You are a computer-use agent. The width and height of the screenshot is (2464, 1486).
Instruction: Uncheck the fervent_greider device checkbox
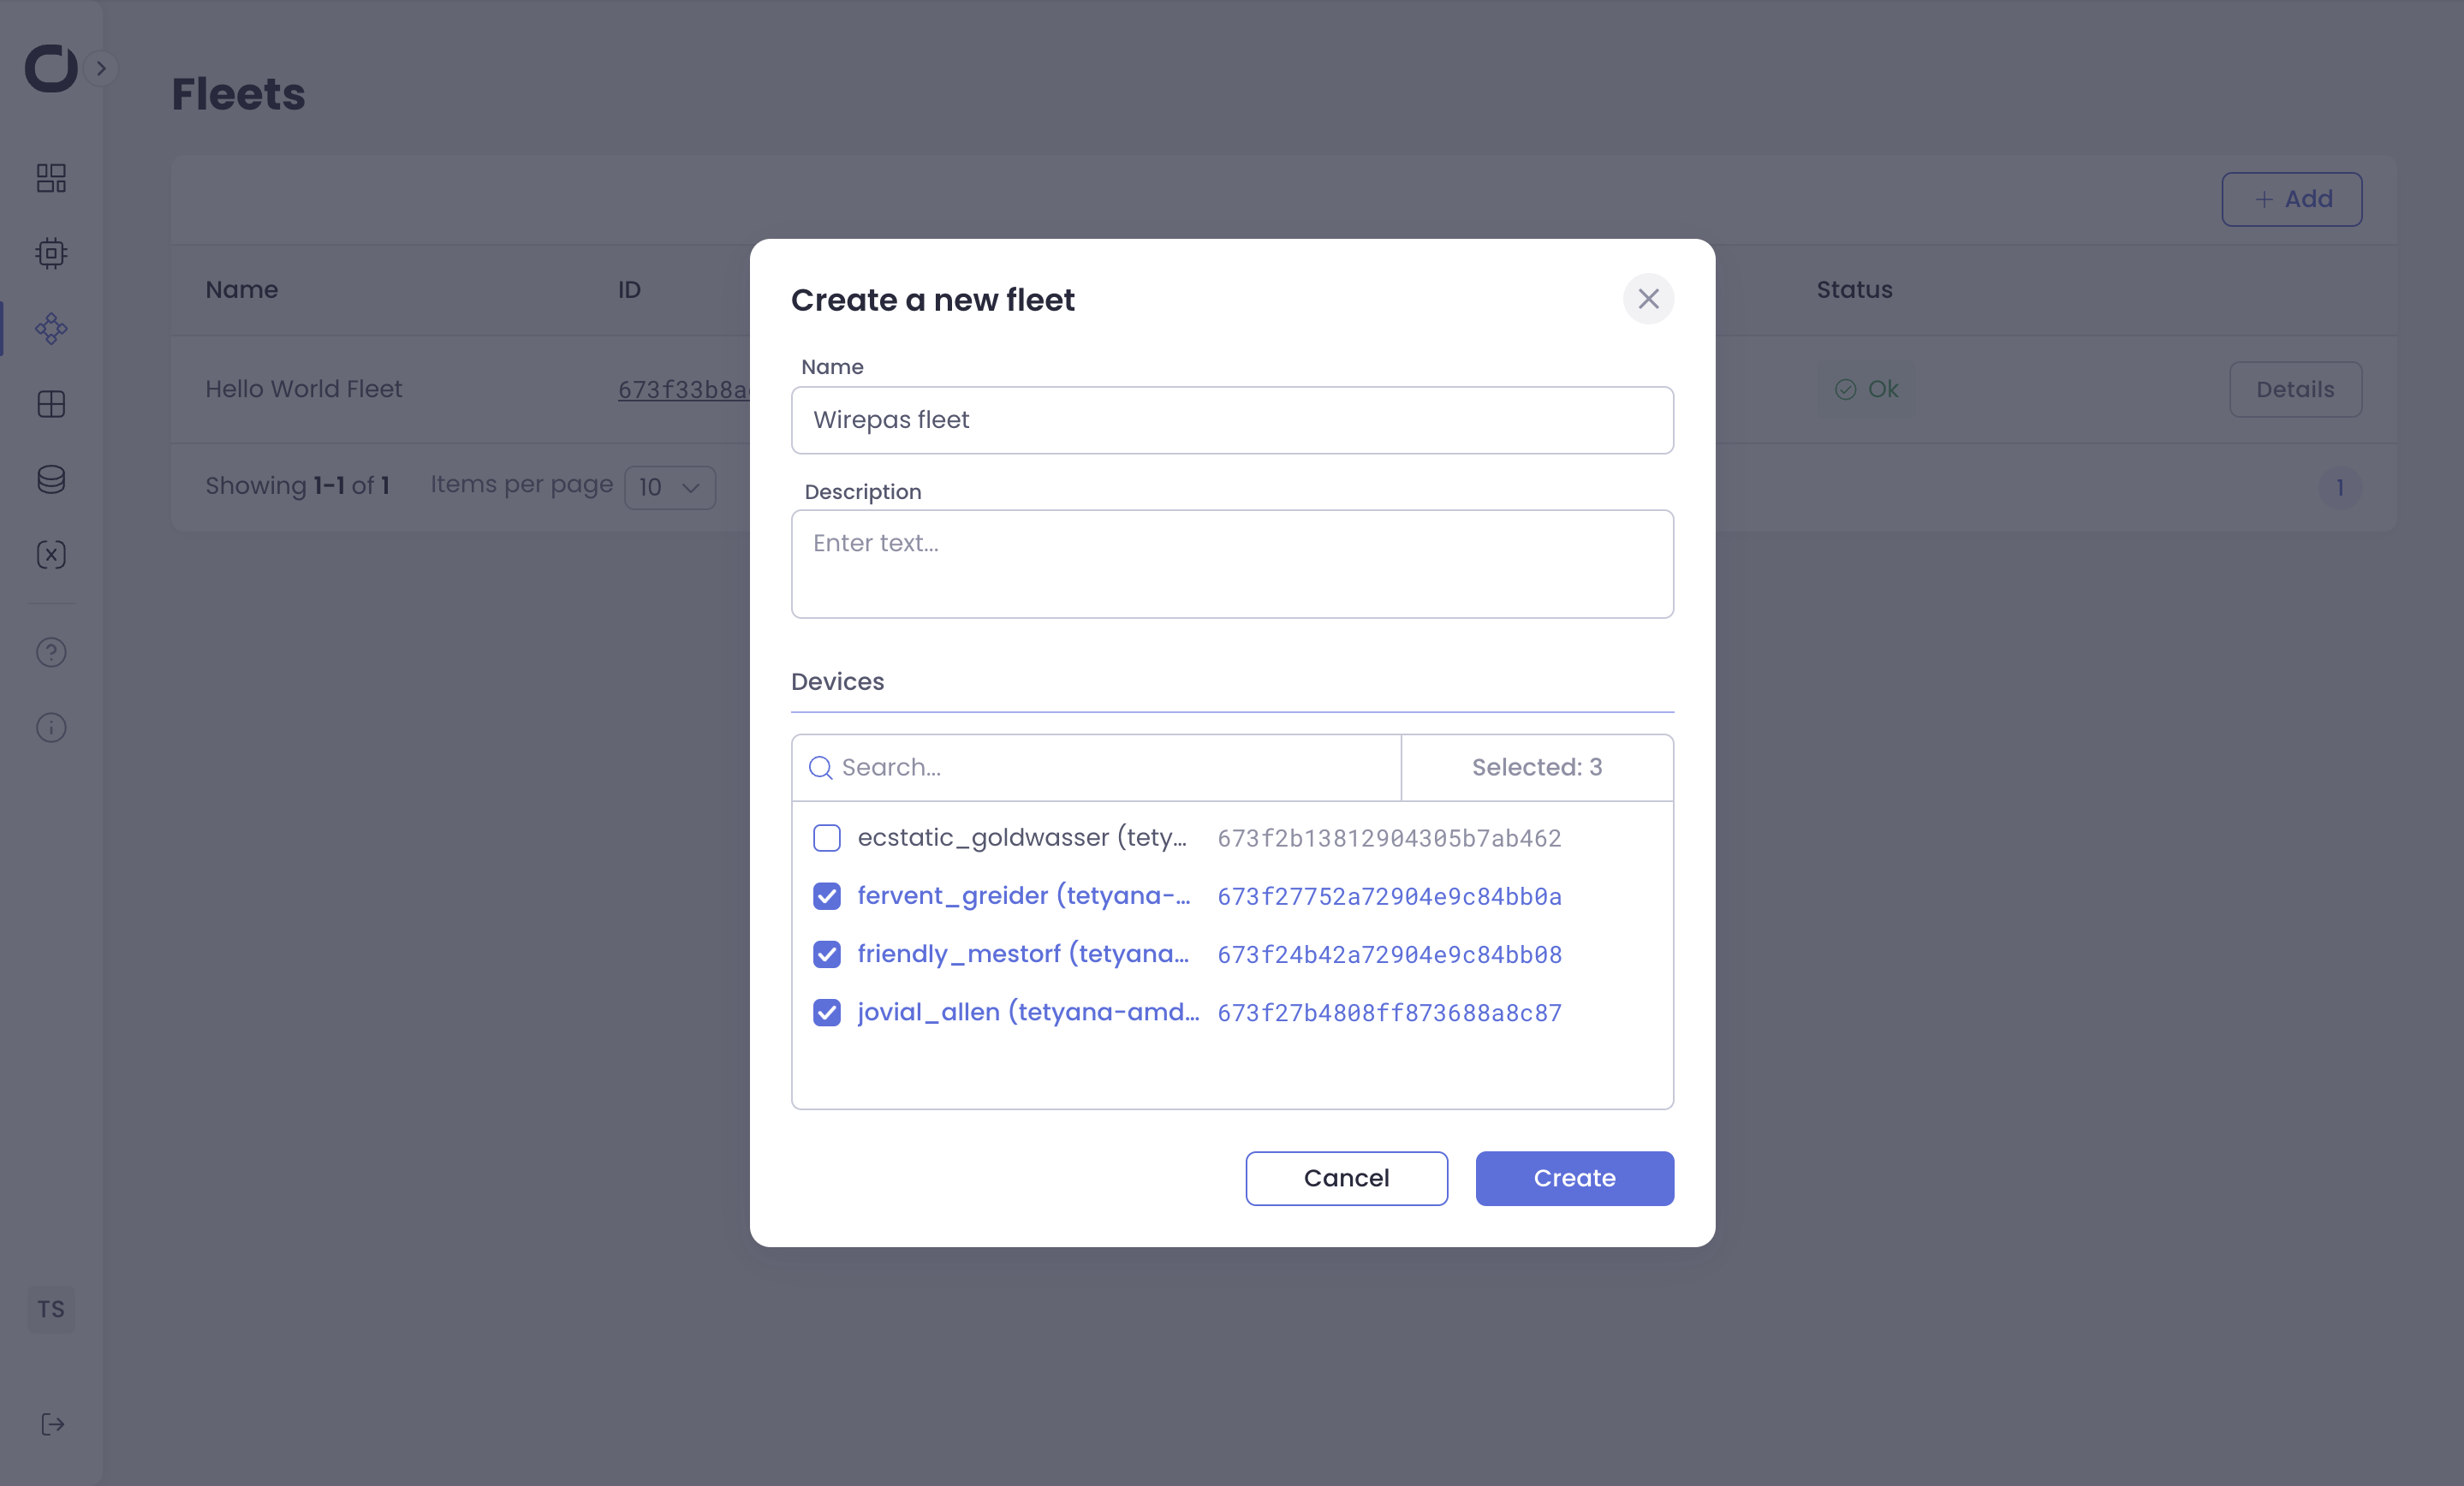826,896
